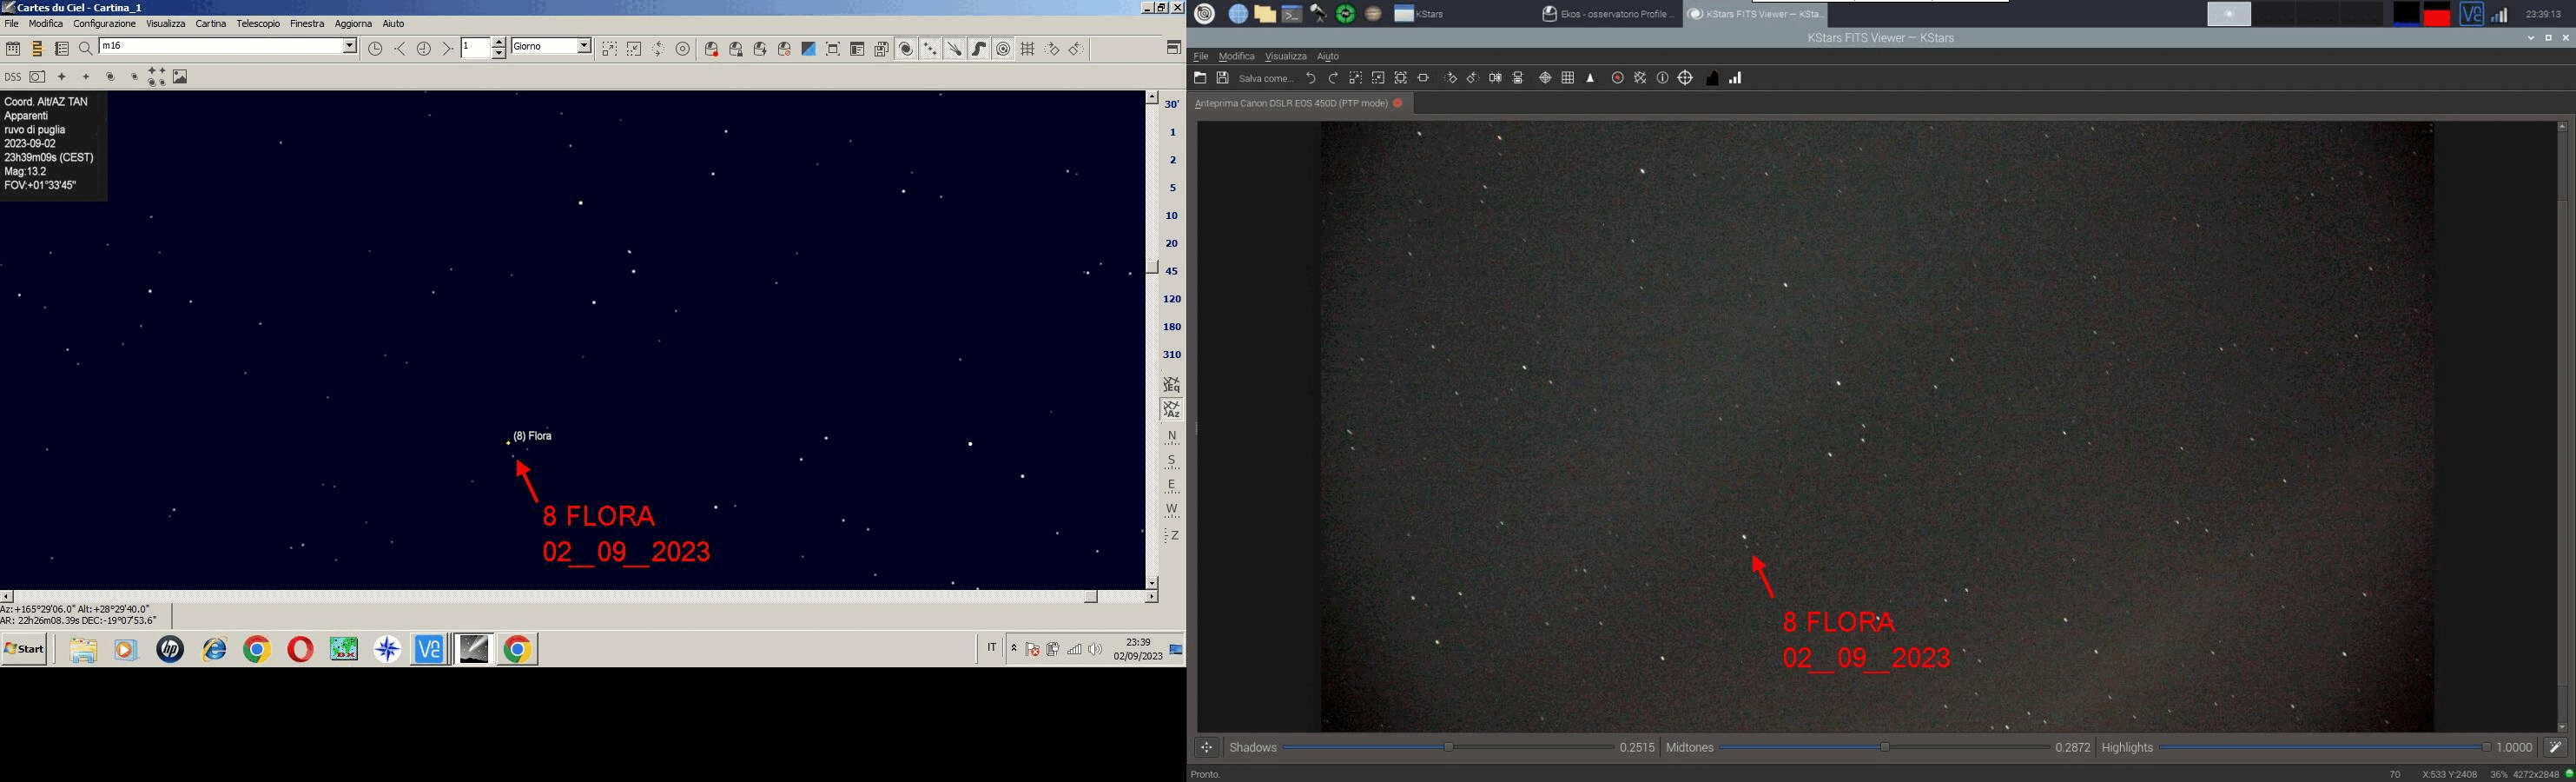Open the DSS image overlay option
Viewport: 2576px width, 782px height.
click(x=13, y=77)
